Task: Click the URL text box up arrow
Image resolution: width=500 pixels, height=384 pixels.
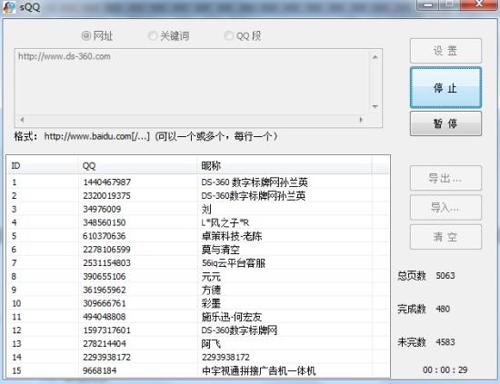Action: click(x=375, y=57)
